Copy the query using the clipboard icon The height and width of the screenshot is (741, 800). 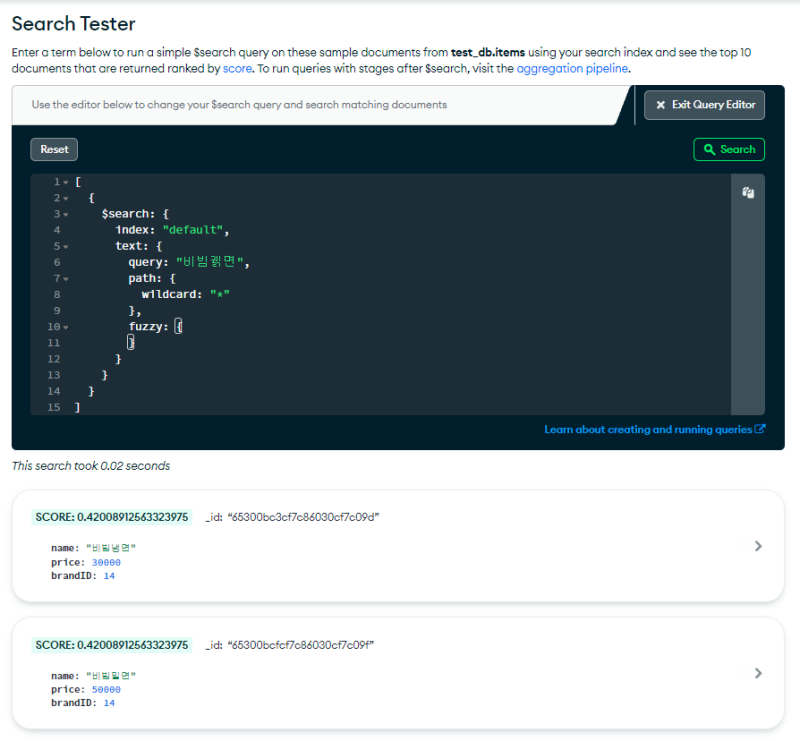click(747, 193)
